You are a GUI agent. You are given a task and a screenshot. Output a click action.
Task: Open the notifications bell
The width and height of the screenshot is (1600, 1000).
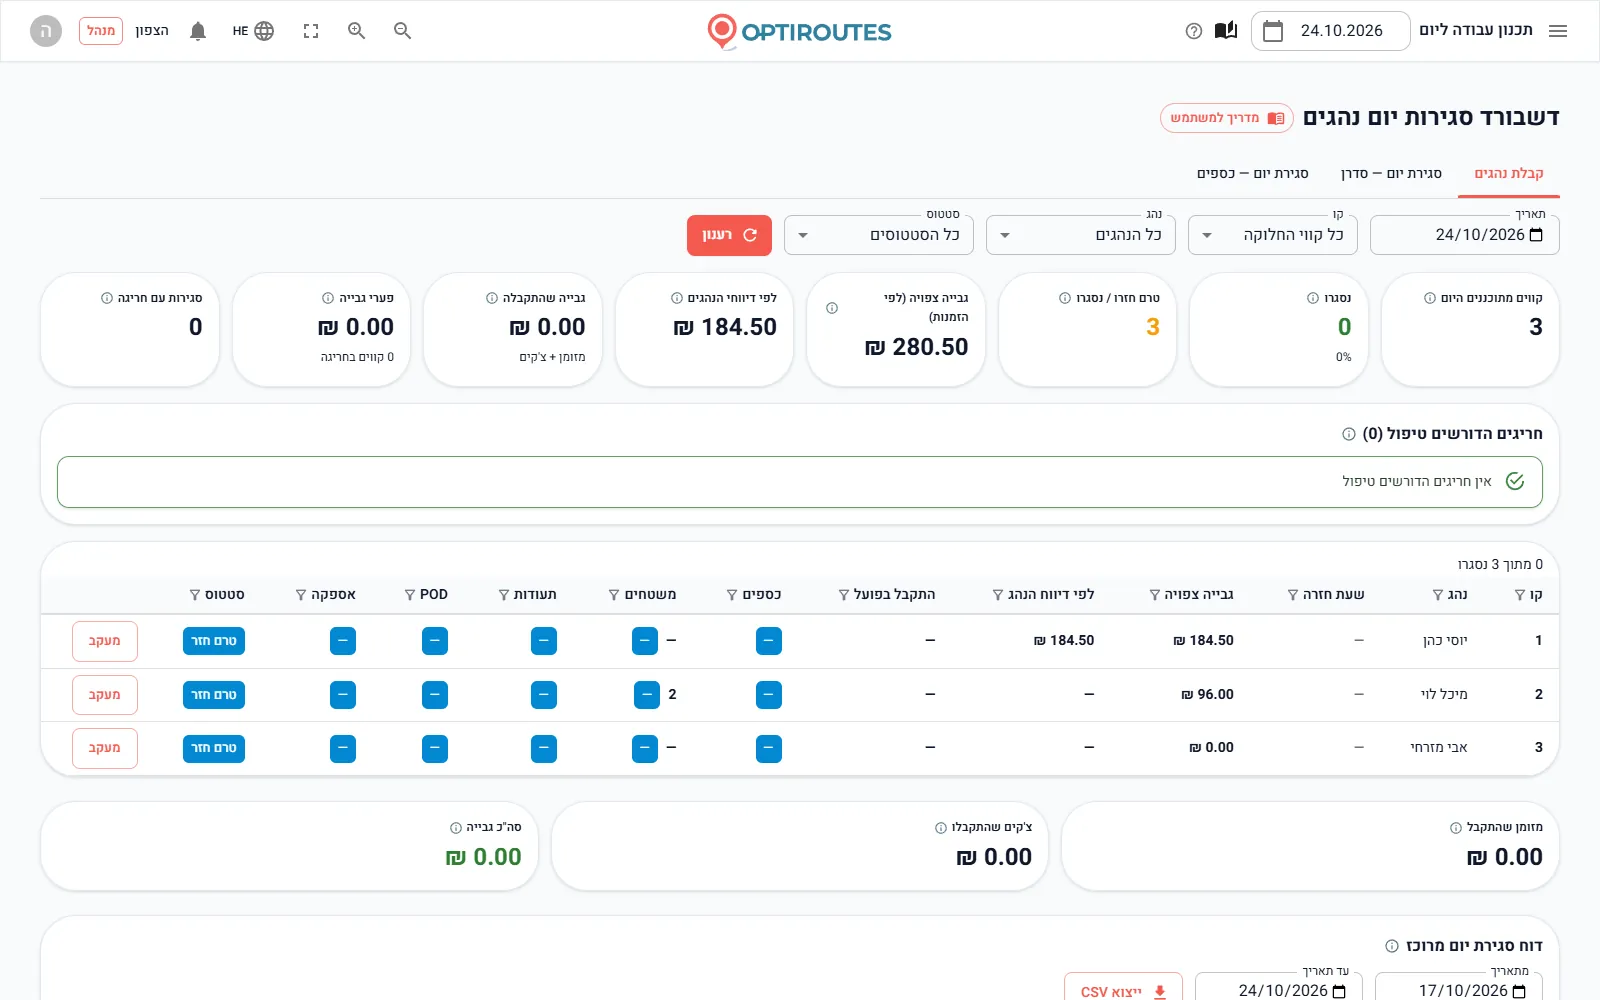click(198, 31)
